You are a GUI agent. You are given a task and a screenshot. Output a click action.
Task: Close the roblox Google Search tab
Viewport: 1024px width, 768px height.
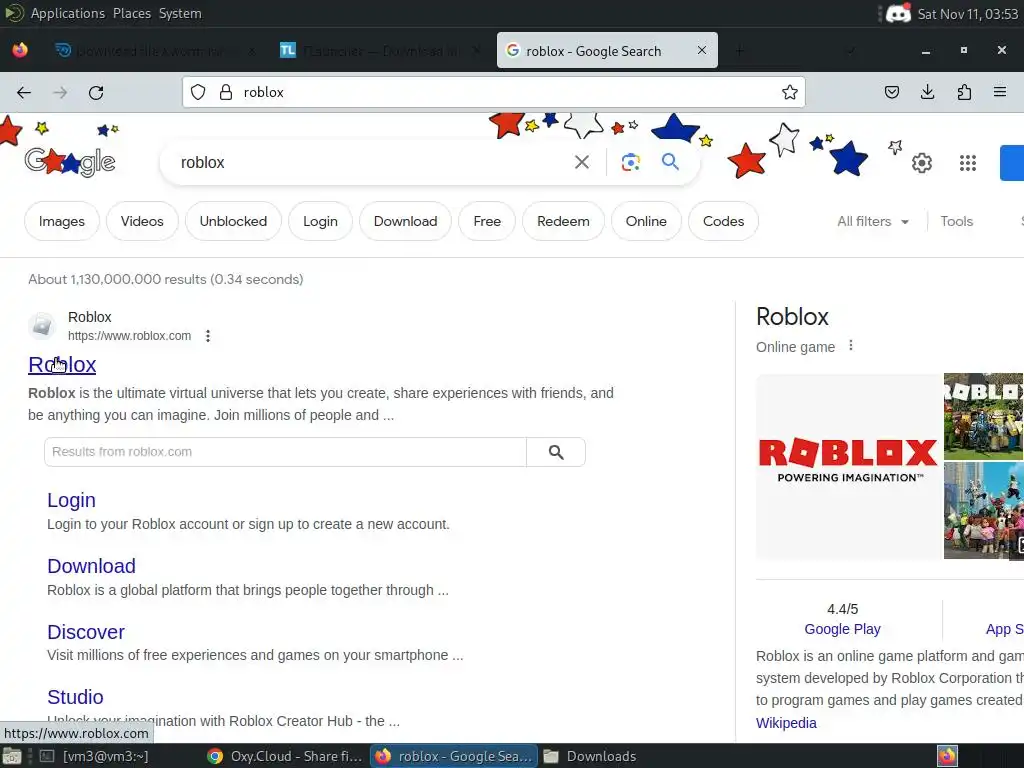click(701, 50)
